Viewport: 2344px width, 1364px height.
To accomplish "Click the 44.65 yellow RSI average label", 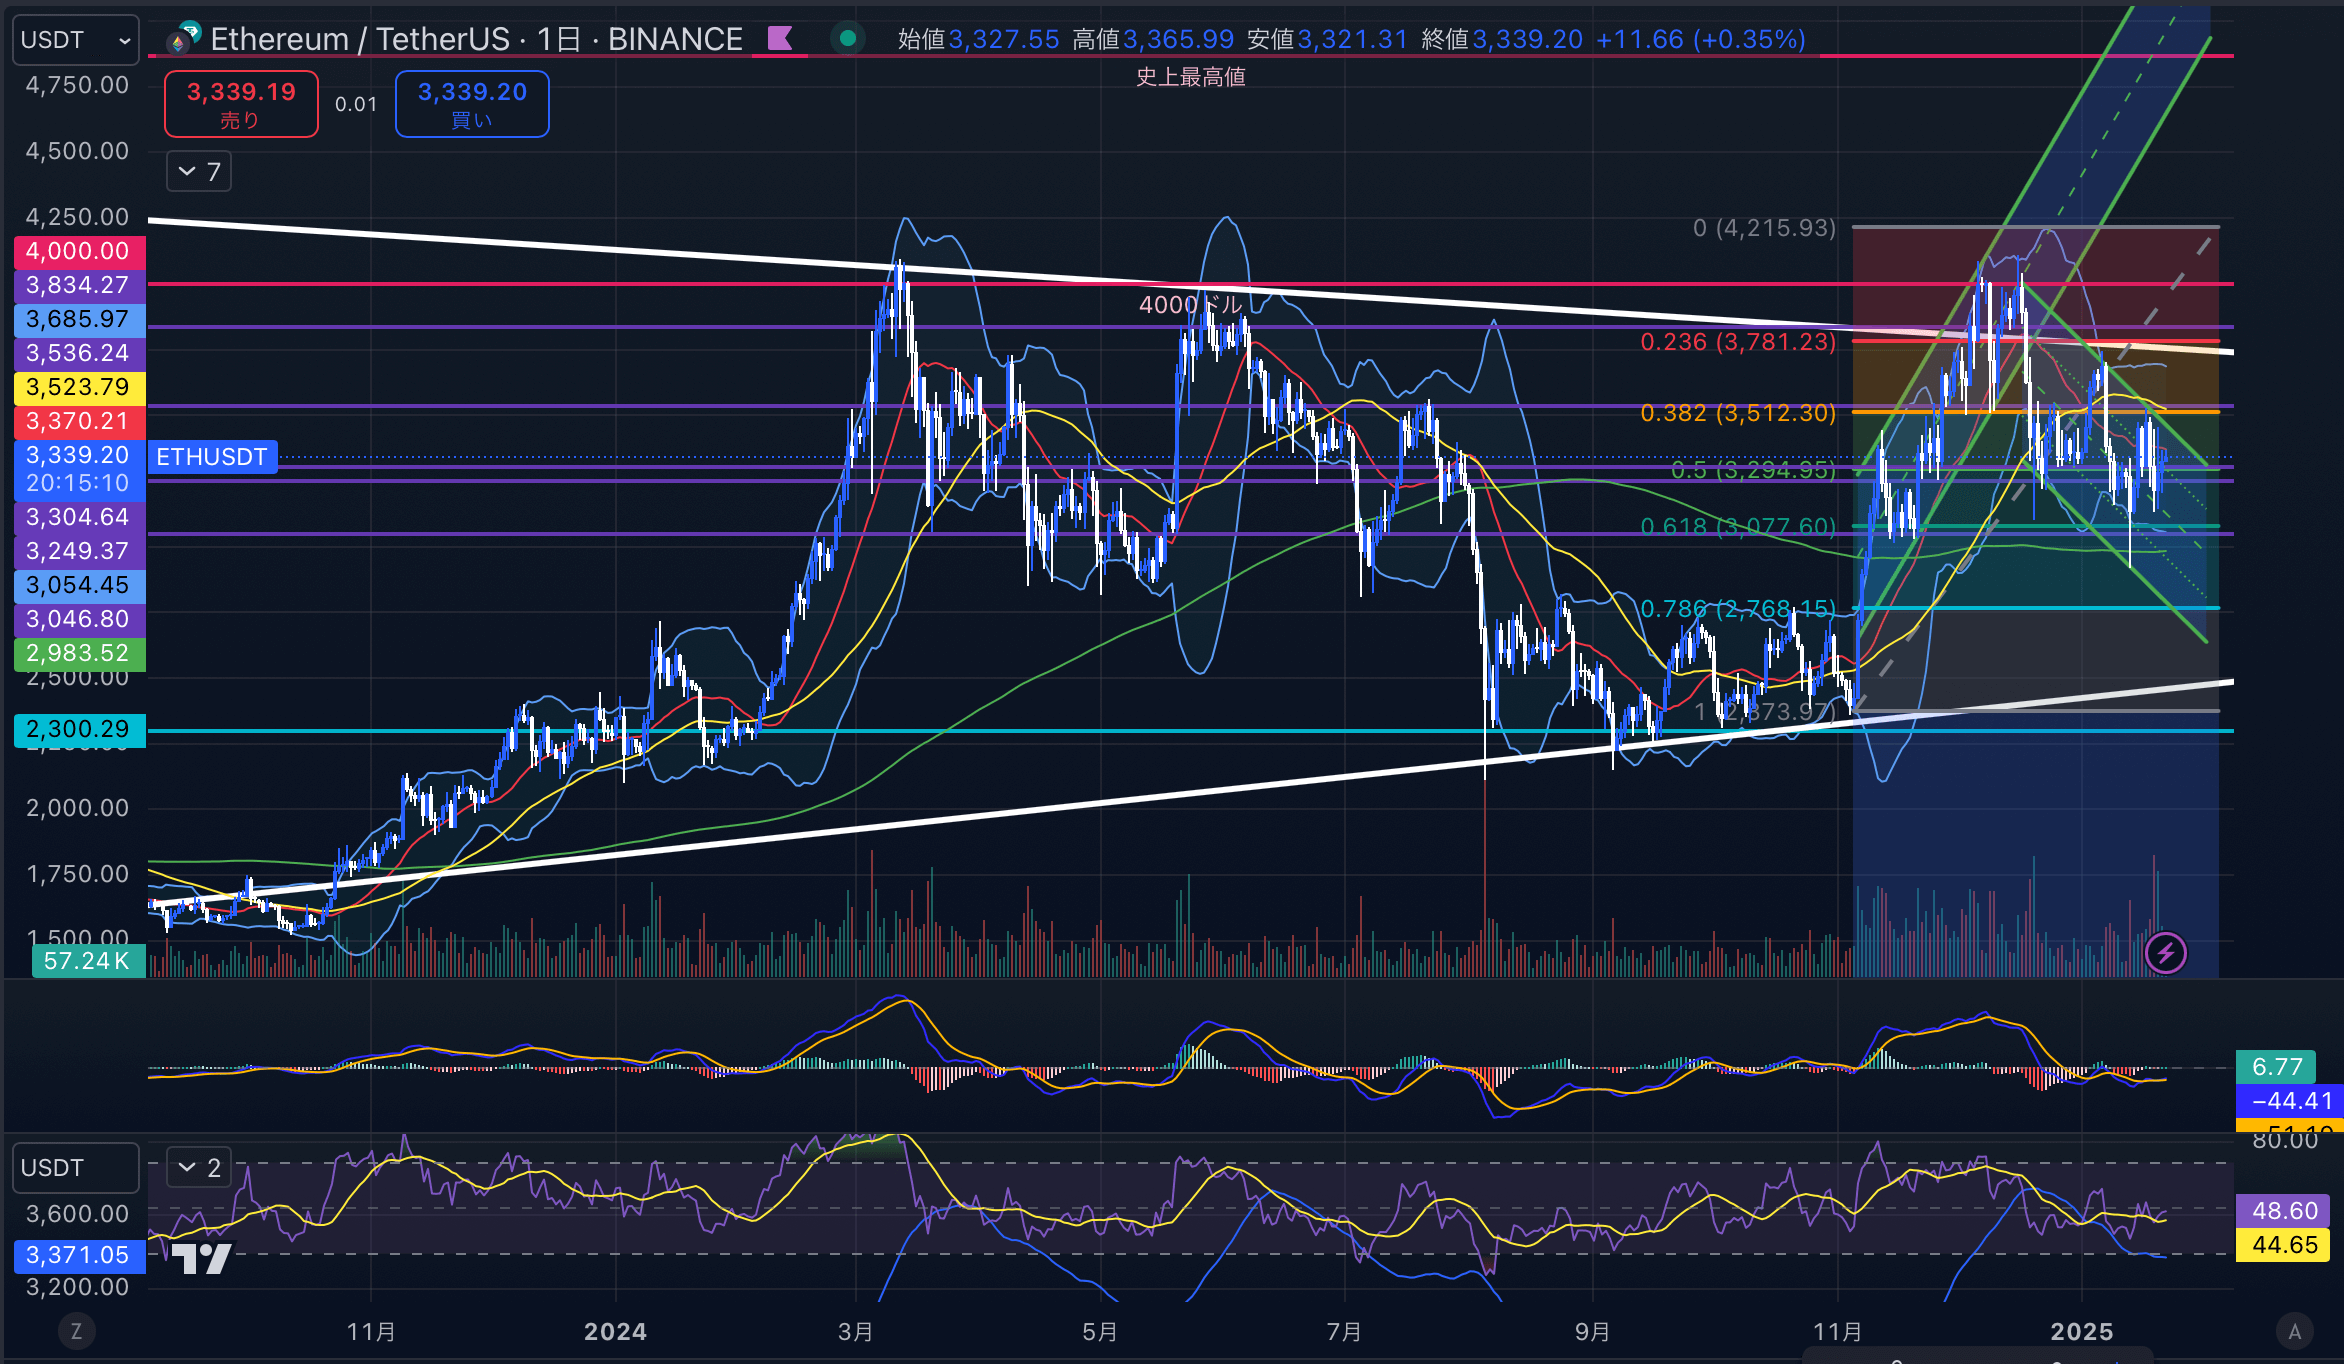I will [x=2285, y=1245].
